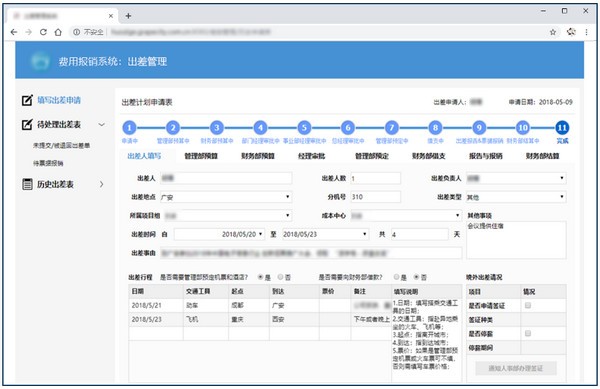Viewport: 600px width, 389px height.
Task: Reload the page with refresh icon
Action: 43,32
